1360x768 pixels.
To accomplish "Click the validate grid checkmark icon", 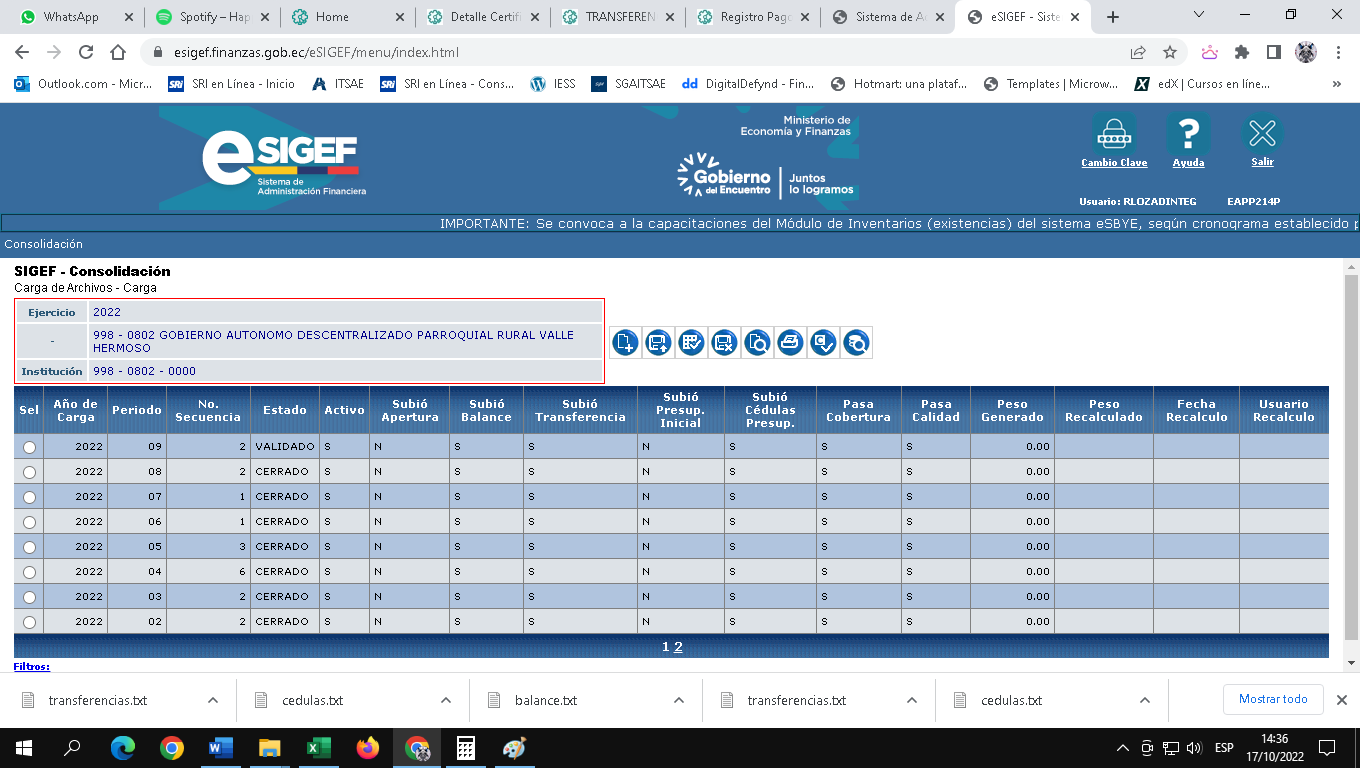I will 691,343.
